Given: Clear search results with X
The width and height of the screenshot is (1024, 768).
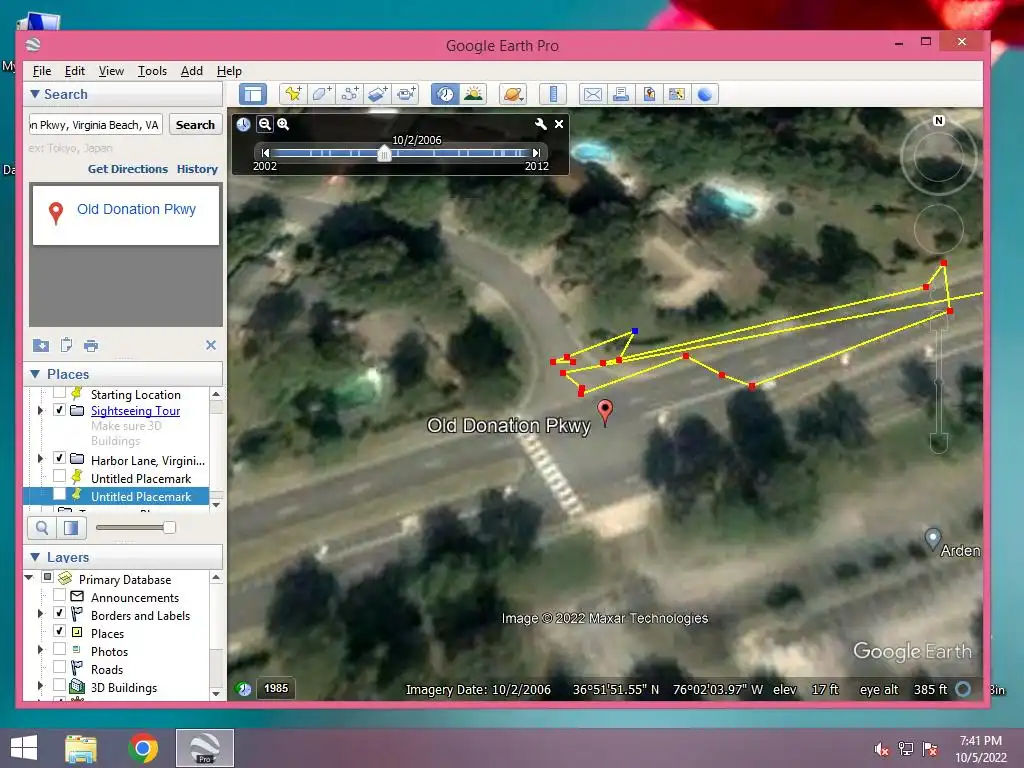Looking at the screenshot, I should 211,345.
